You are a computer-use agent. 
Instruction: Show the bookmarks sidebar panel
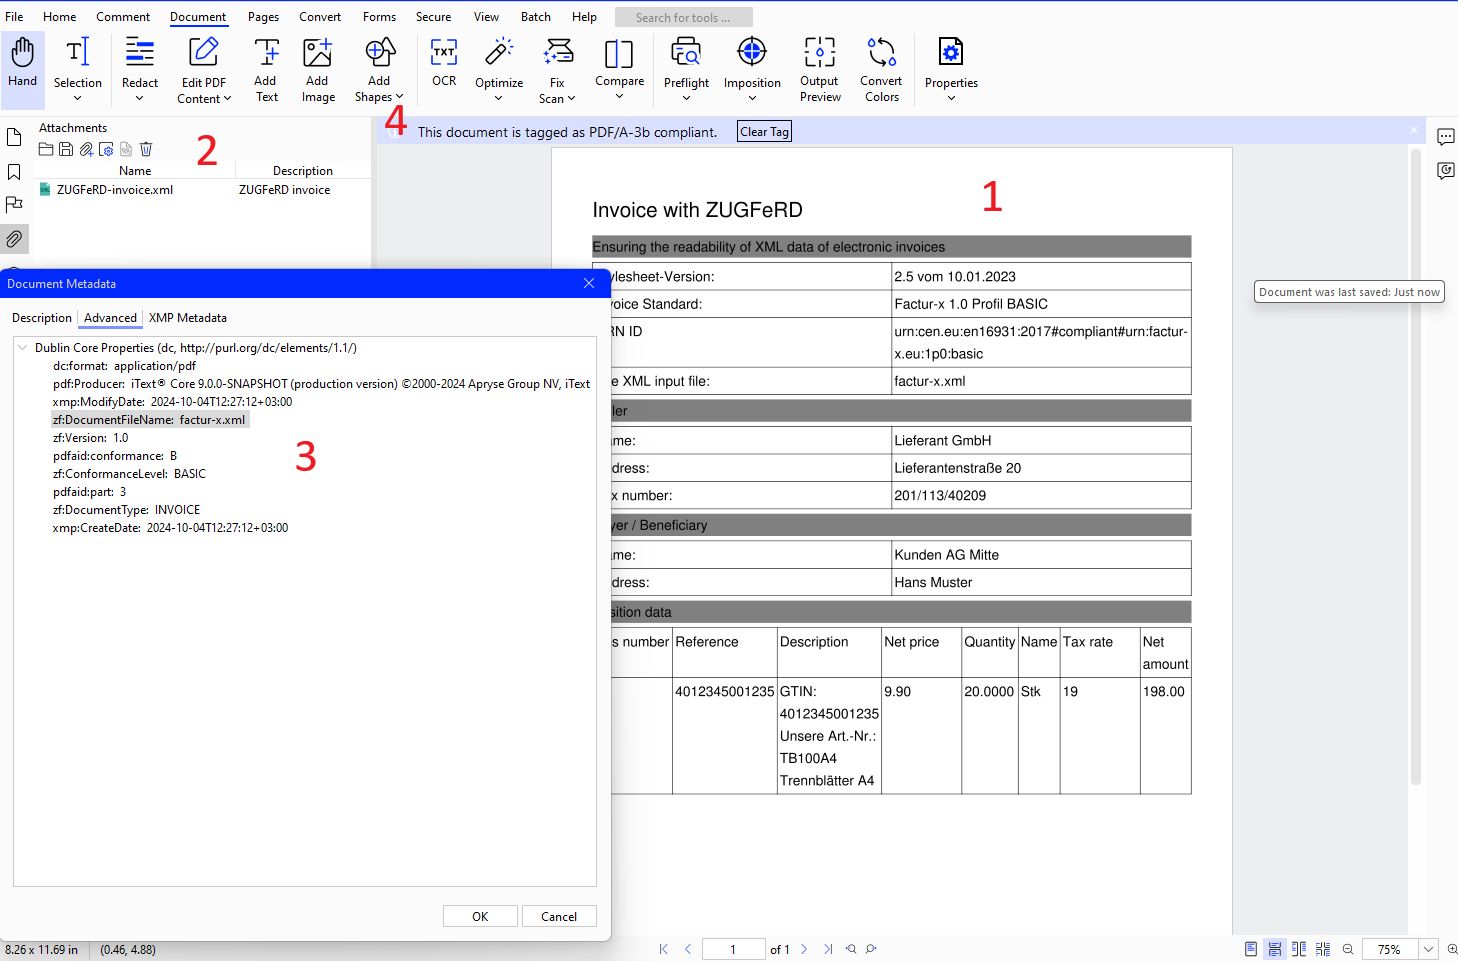coord(14,172)
